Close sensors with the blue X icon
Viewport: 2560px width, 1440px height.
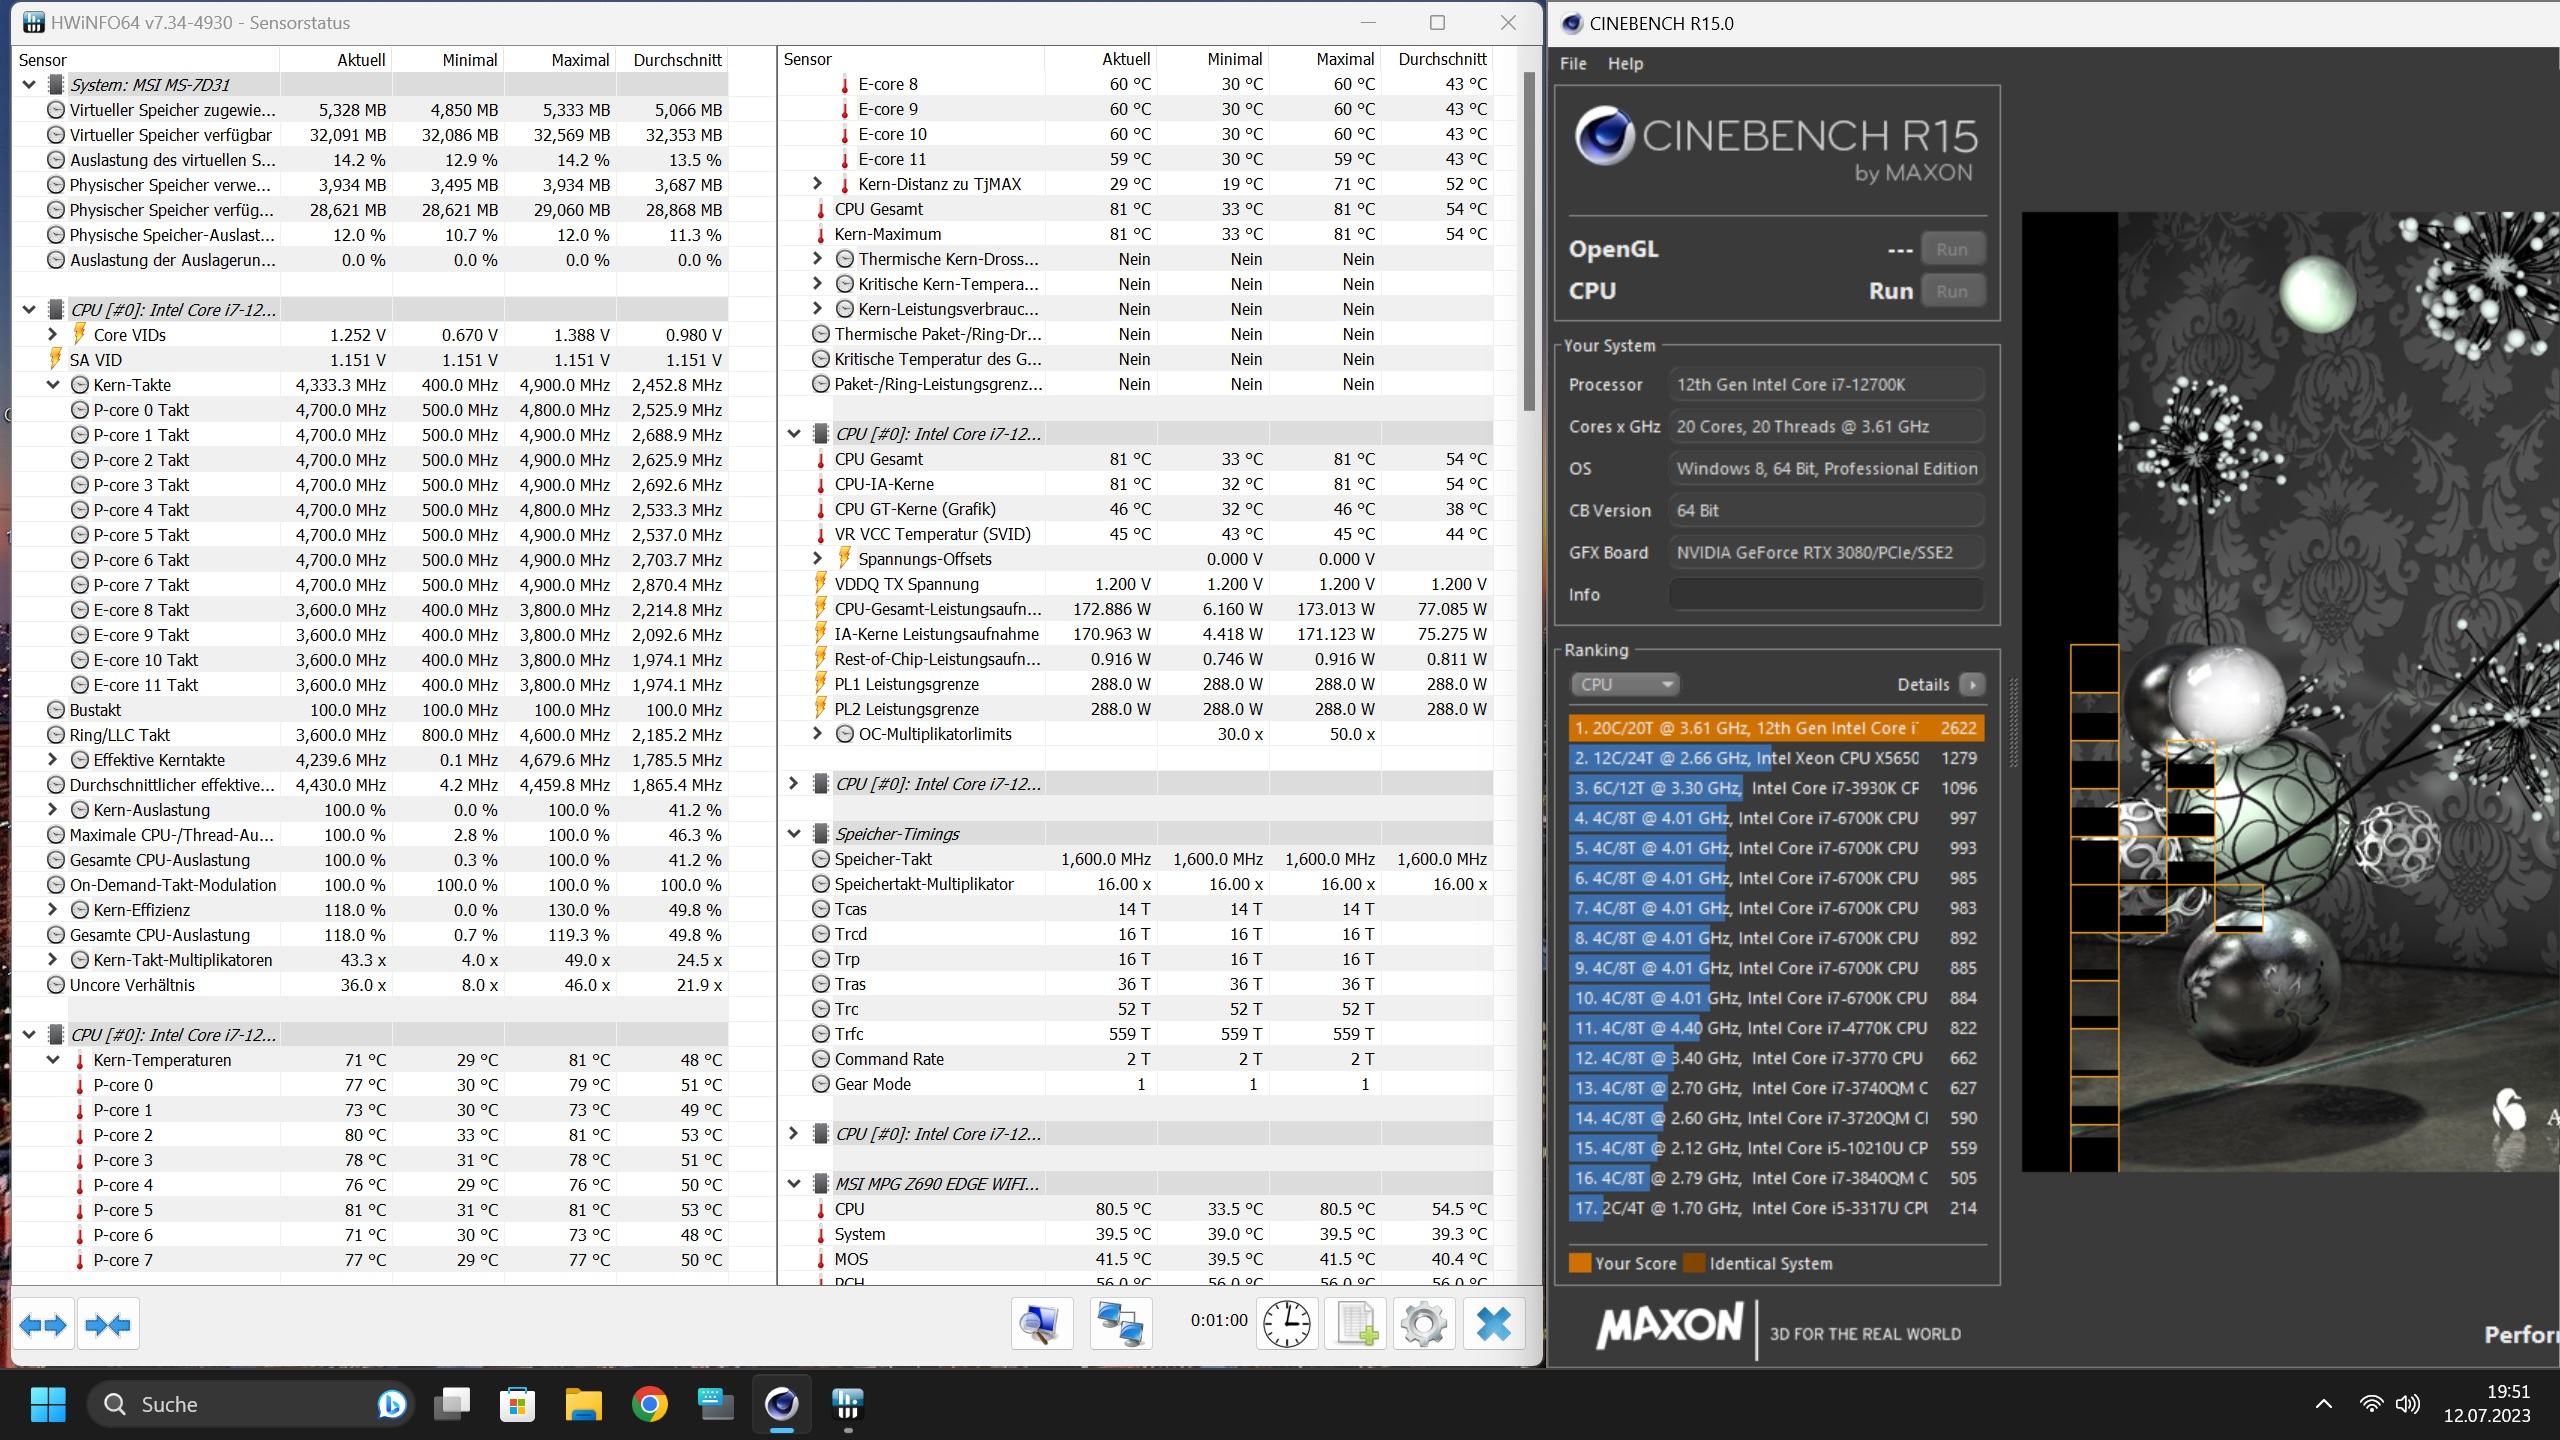1494,1324
